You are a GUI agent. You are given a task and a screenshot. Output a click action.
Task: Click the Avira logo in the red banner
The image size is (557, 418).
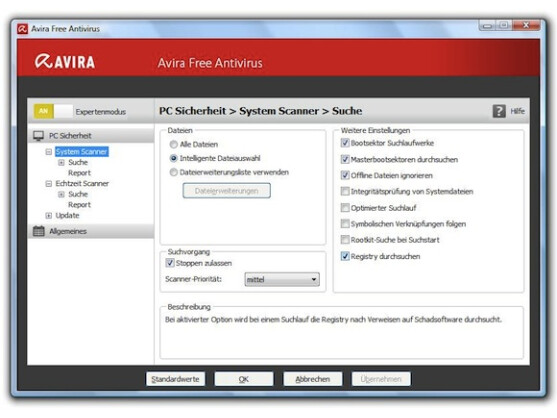65,62
